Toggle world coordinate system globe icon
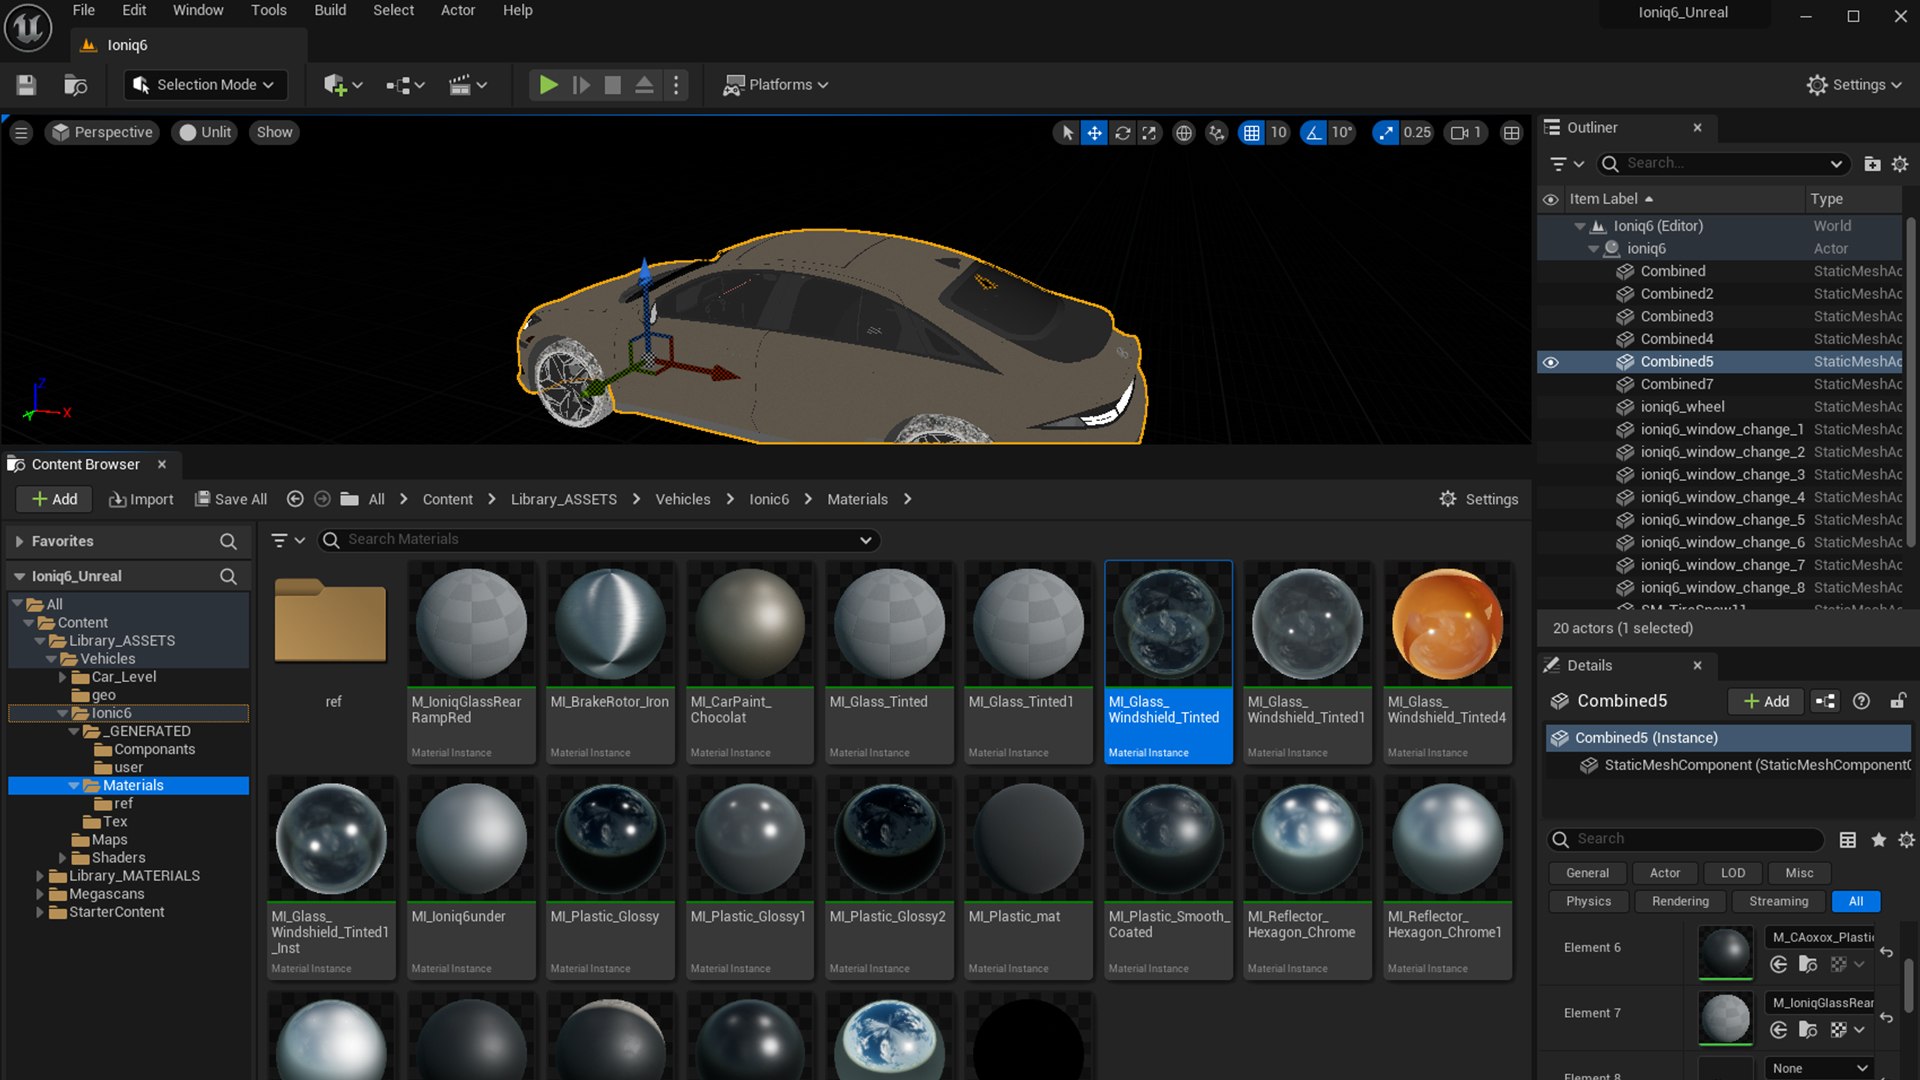Screen dimensions: 1920x1080 pyautogui.click(x=1184, y=132)
